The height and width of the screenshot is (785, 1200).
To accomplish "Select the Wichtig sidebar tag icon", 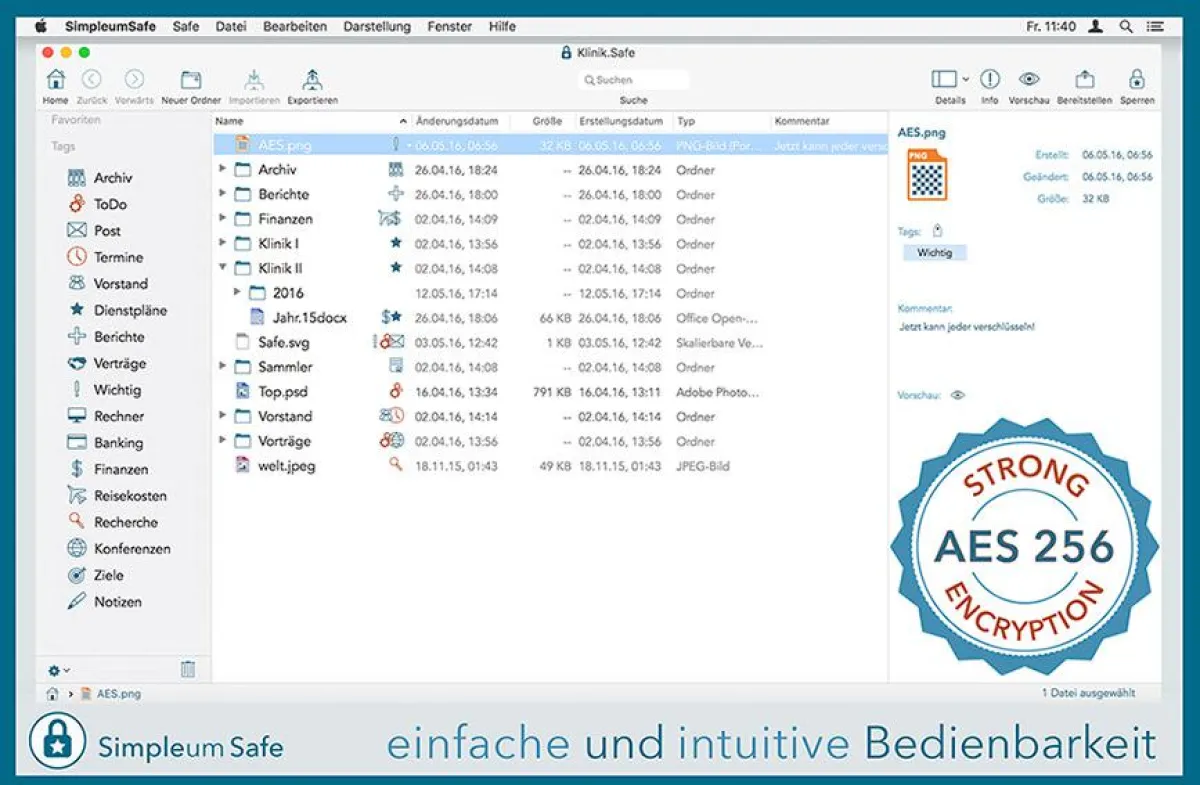I will coord(78,389).
